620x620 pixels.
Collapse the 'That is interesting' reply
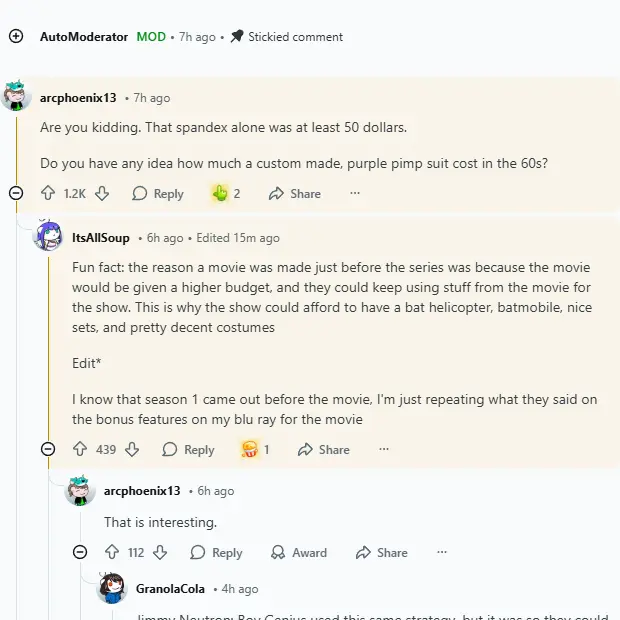tap(80, 552)
